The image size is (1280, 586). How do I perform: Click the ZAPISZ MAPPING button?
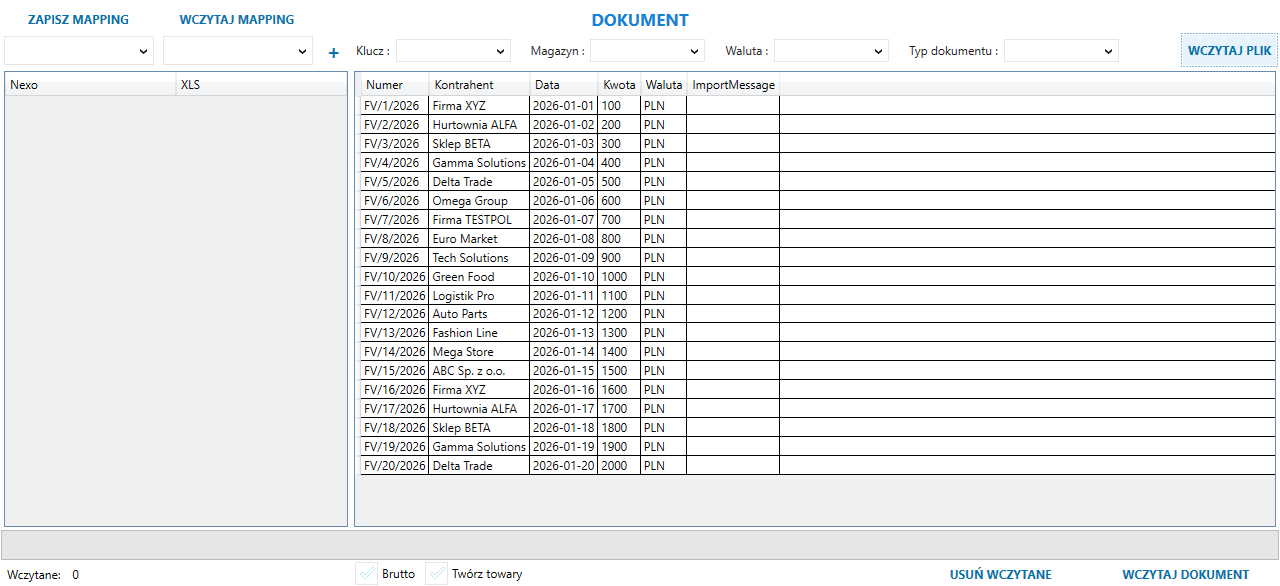click(x=78, y=20)
